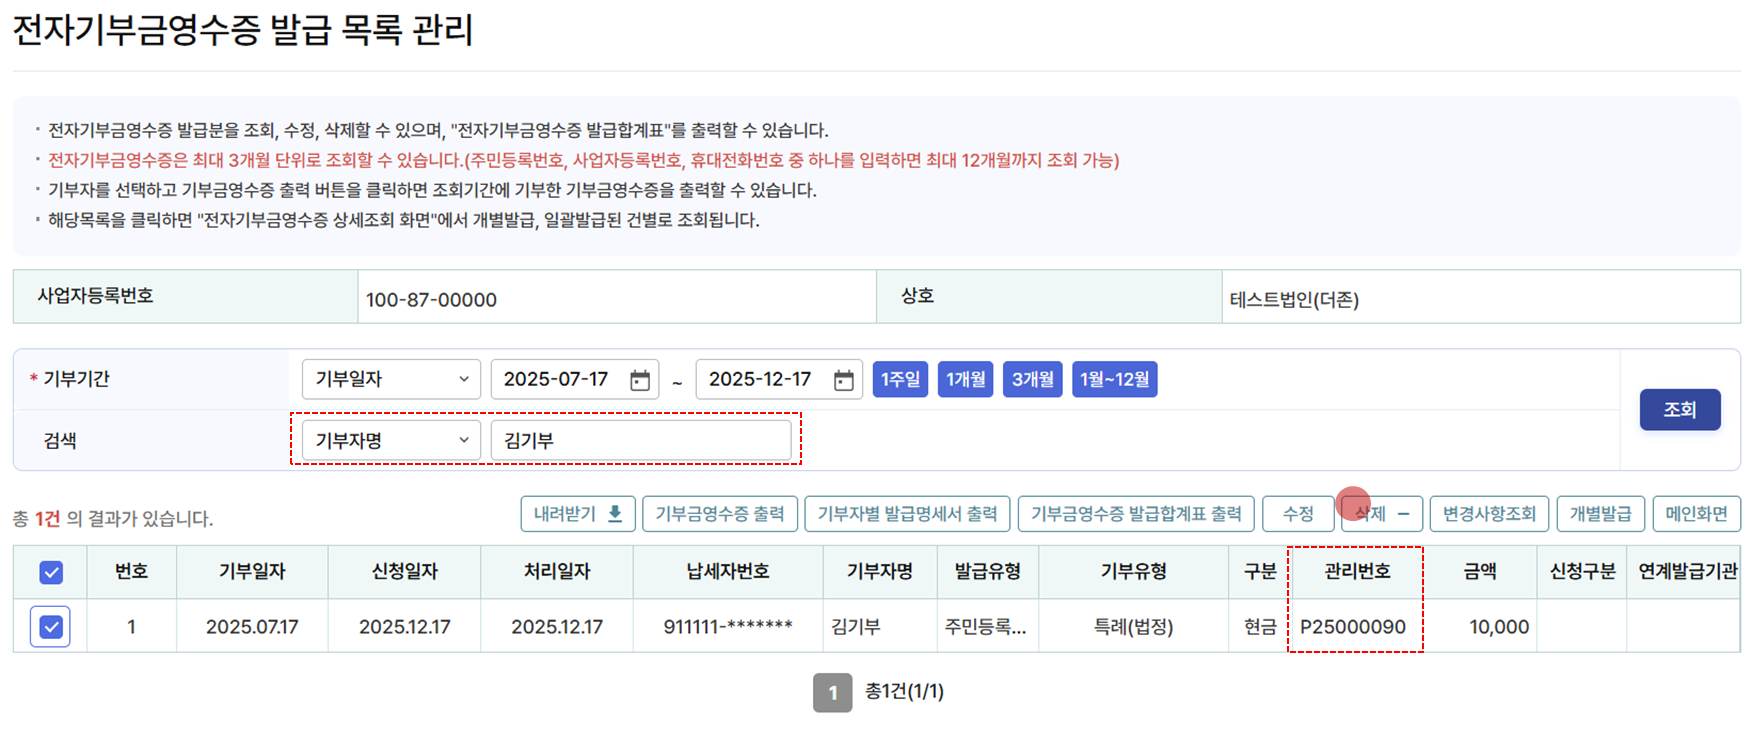Expand the 기부자명 search type dropdown

coord(391,441)
